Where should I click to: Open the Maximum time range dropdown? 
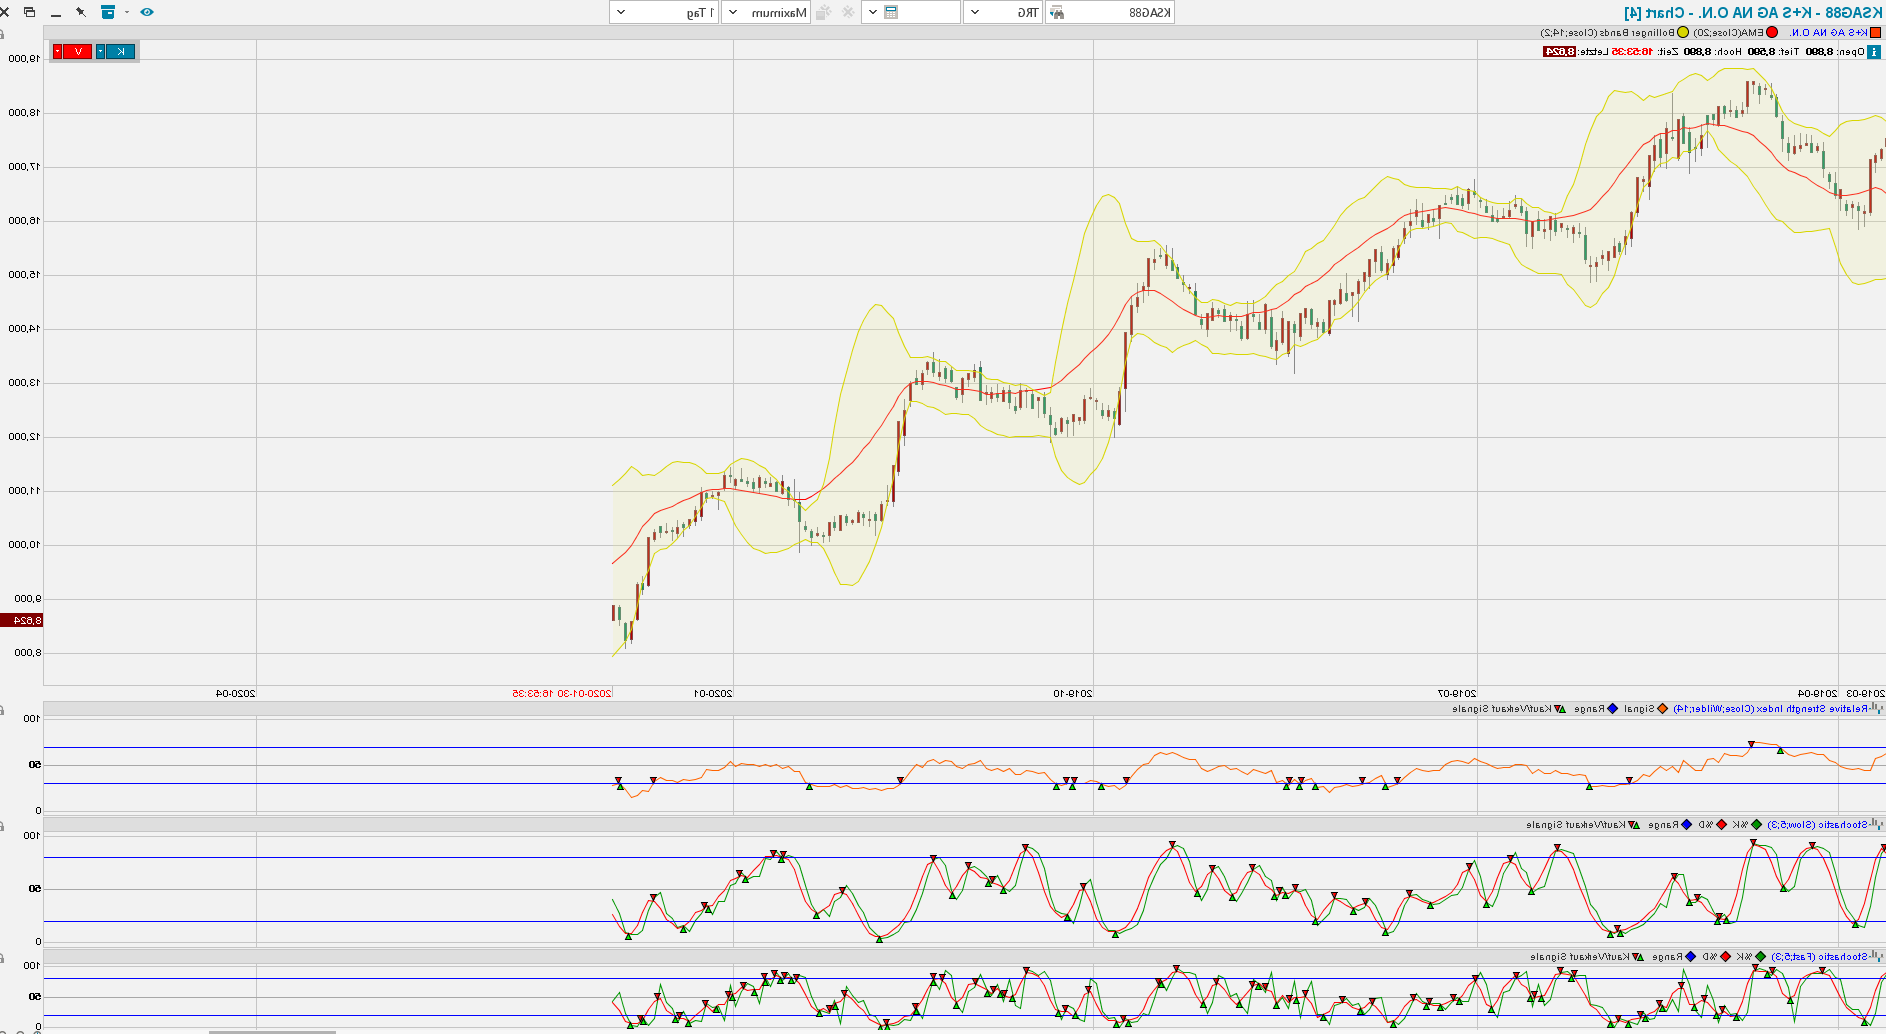(x=734, y=12)
